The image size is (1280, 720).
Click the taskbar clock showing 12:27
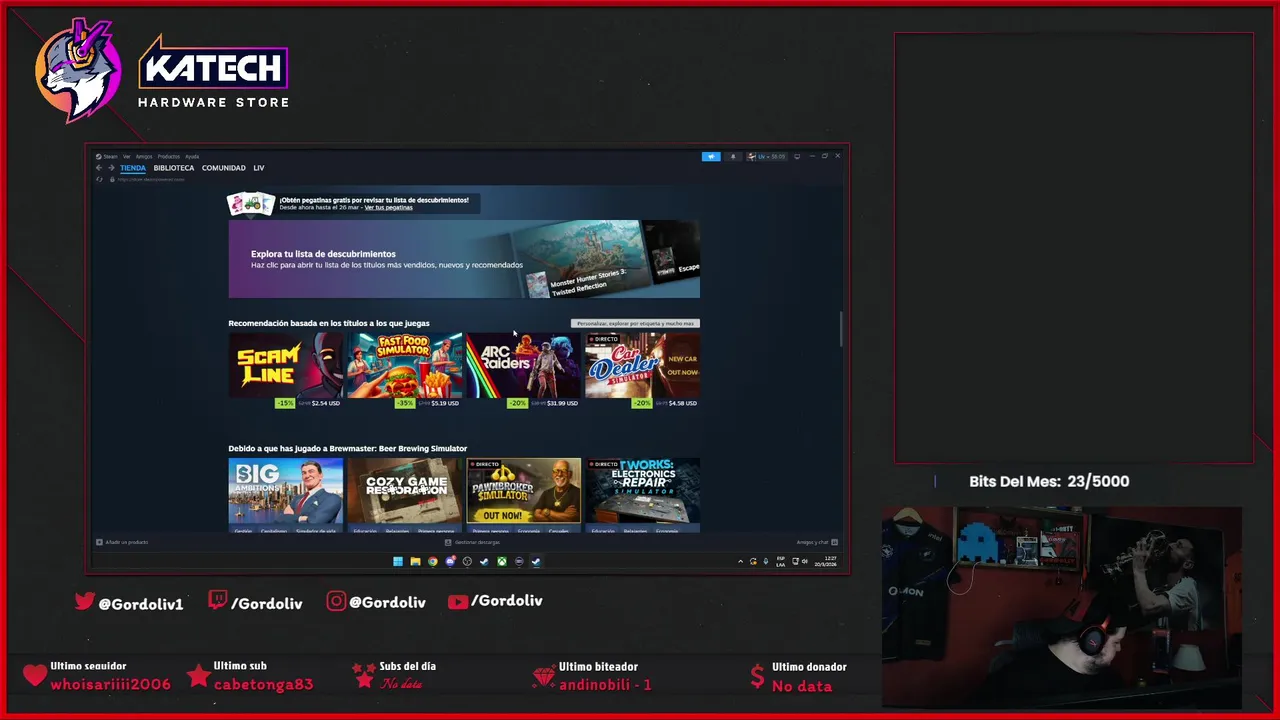(830, 561)
